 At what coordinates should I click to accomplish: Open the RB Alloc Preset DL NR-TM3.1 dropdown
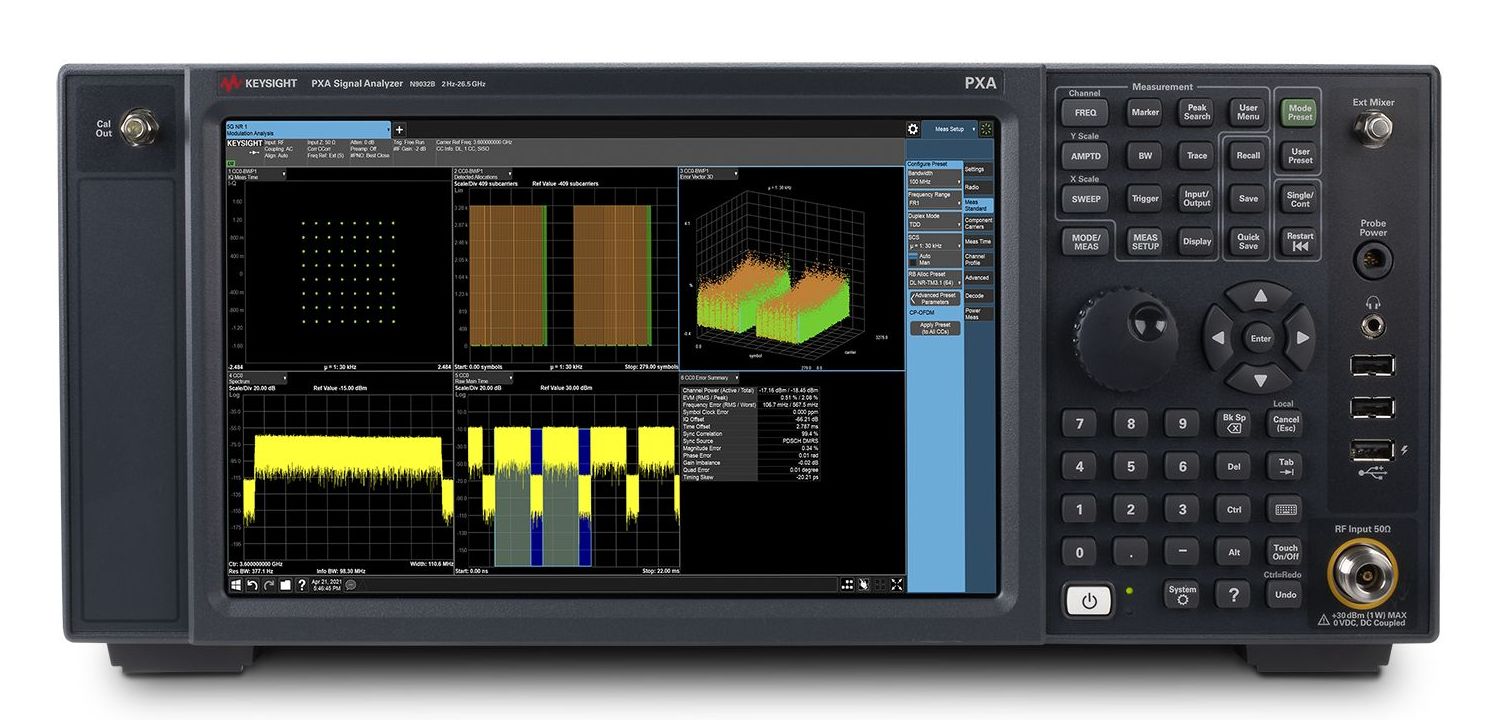934,278
